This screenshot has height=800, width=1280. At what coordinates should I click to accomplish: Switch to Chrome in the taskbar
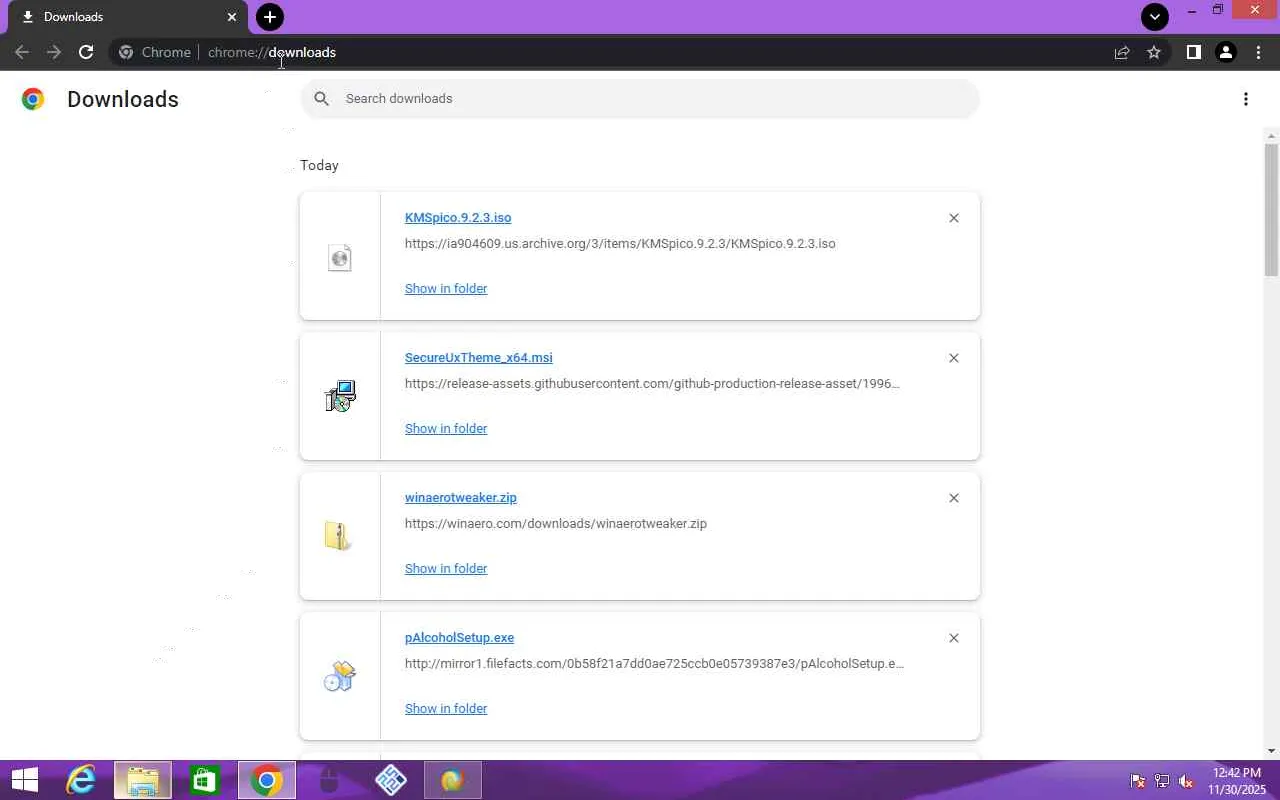267,780
